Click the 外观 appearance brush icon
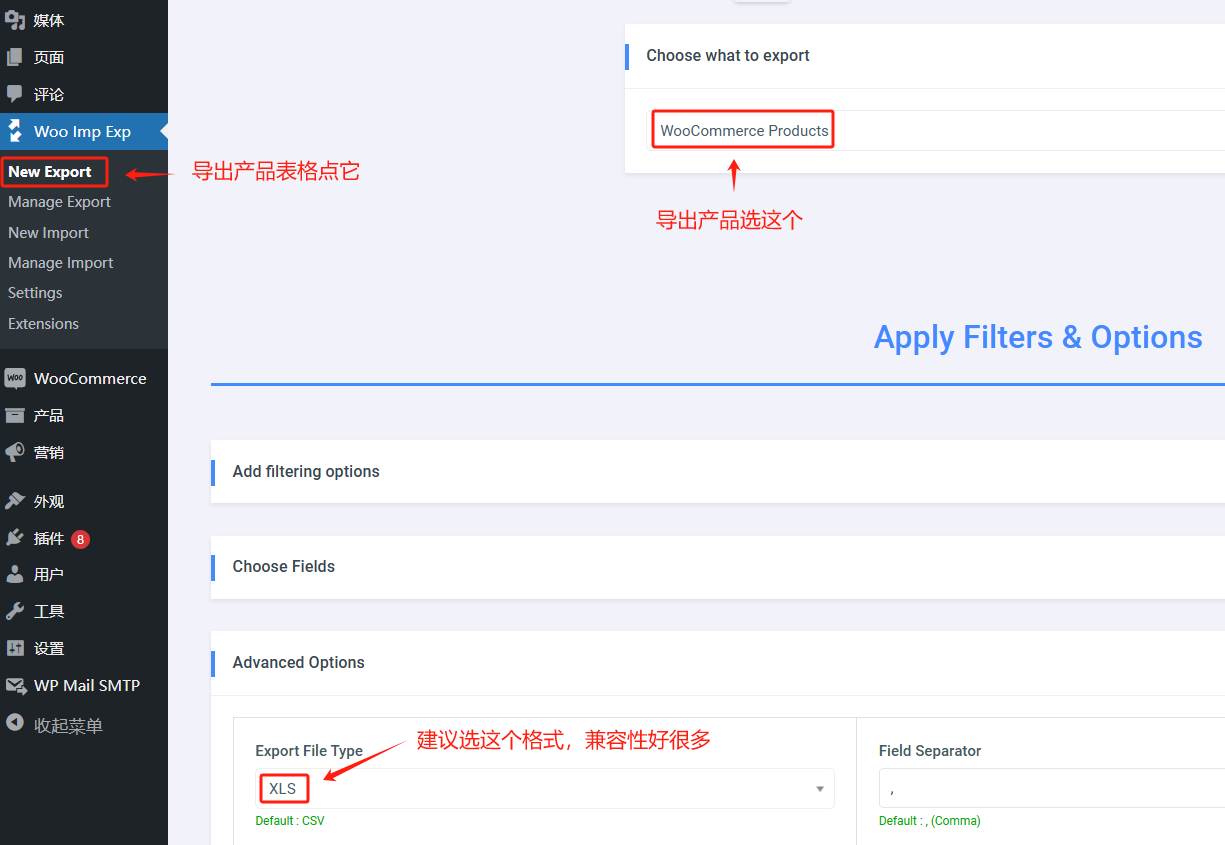The width and height of the screenshot is (1225, 845). click(x=15, y=501)
